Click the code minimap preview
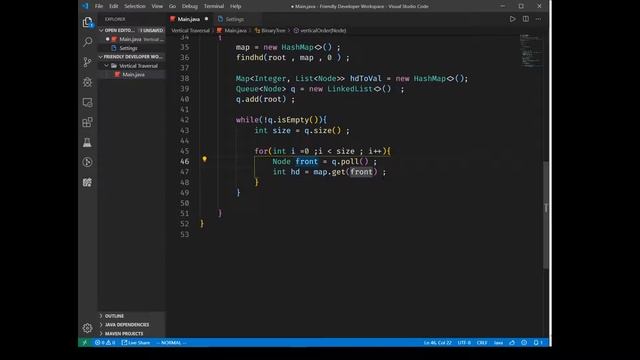 (531, 50)
